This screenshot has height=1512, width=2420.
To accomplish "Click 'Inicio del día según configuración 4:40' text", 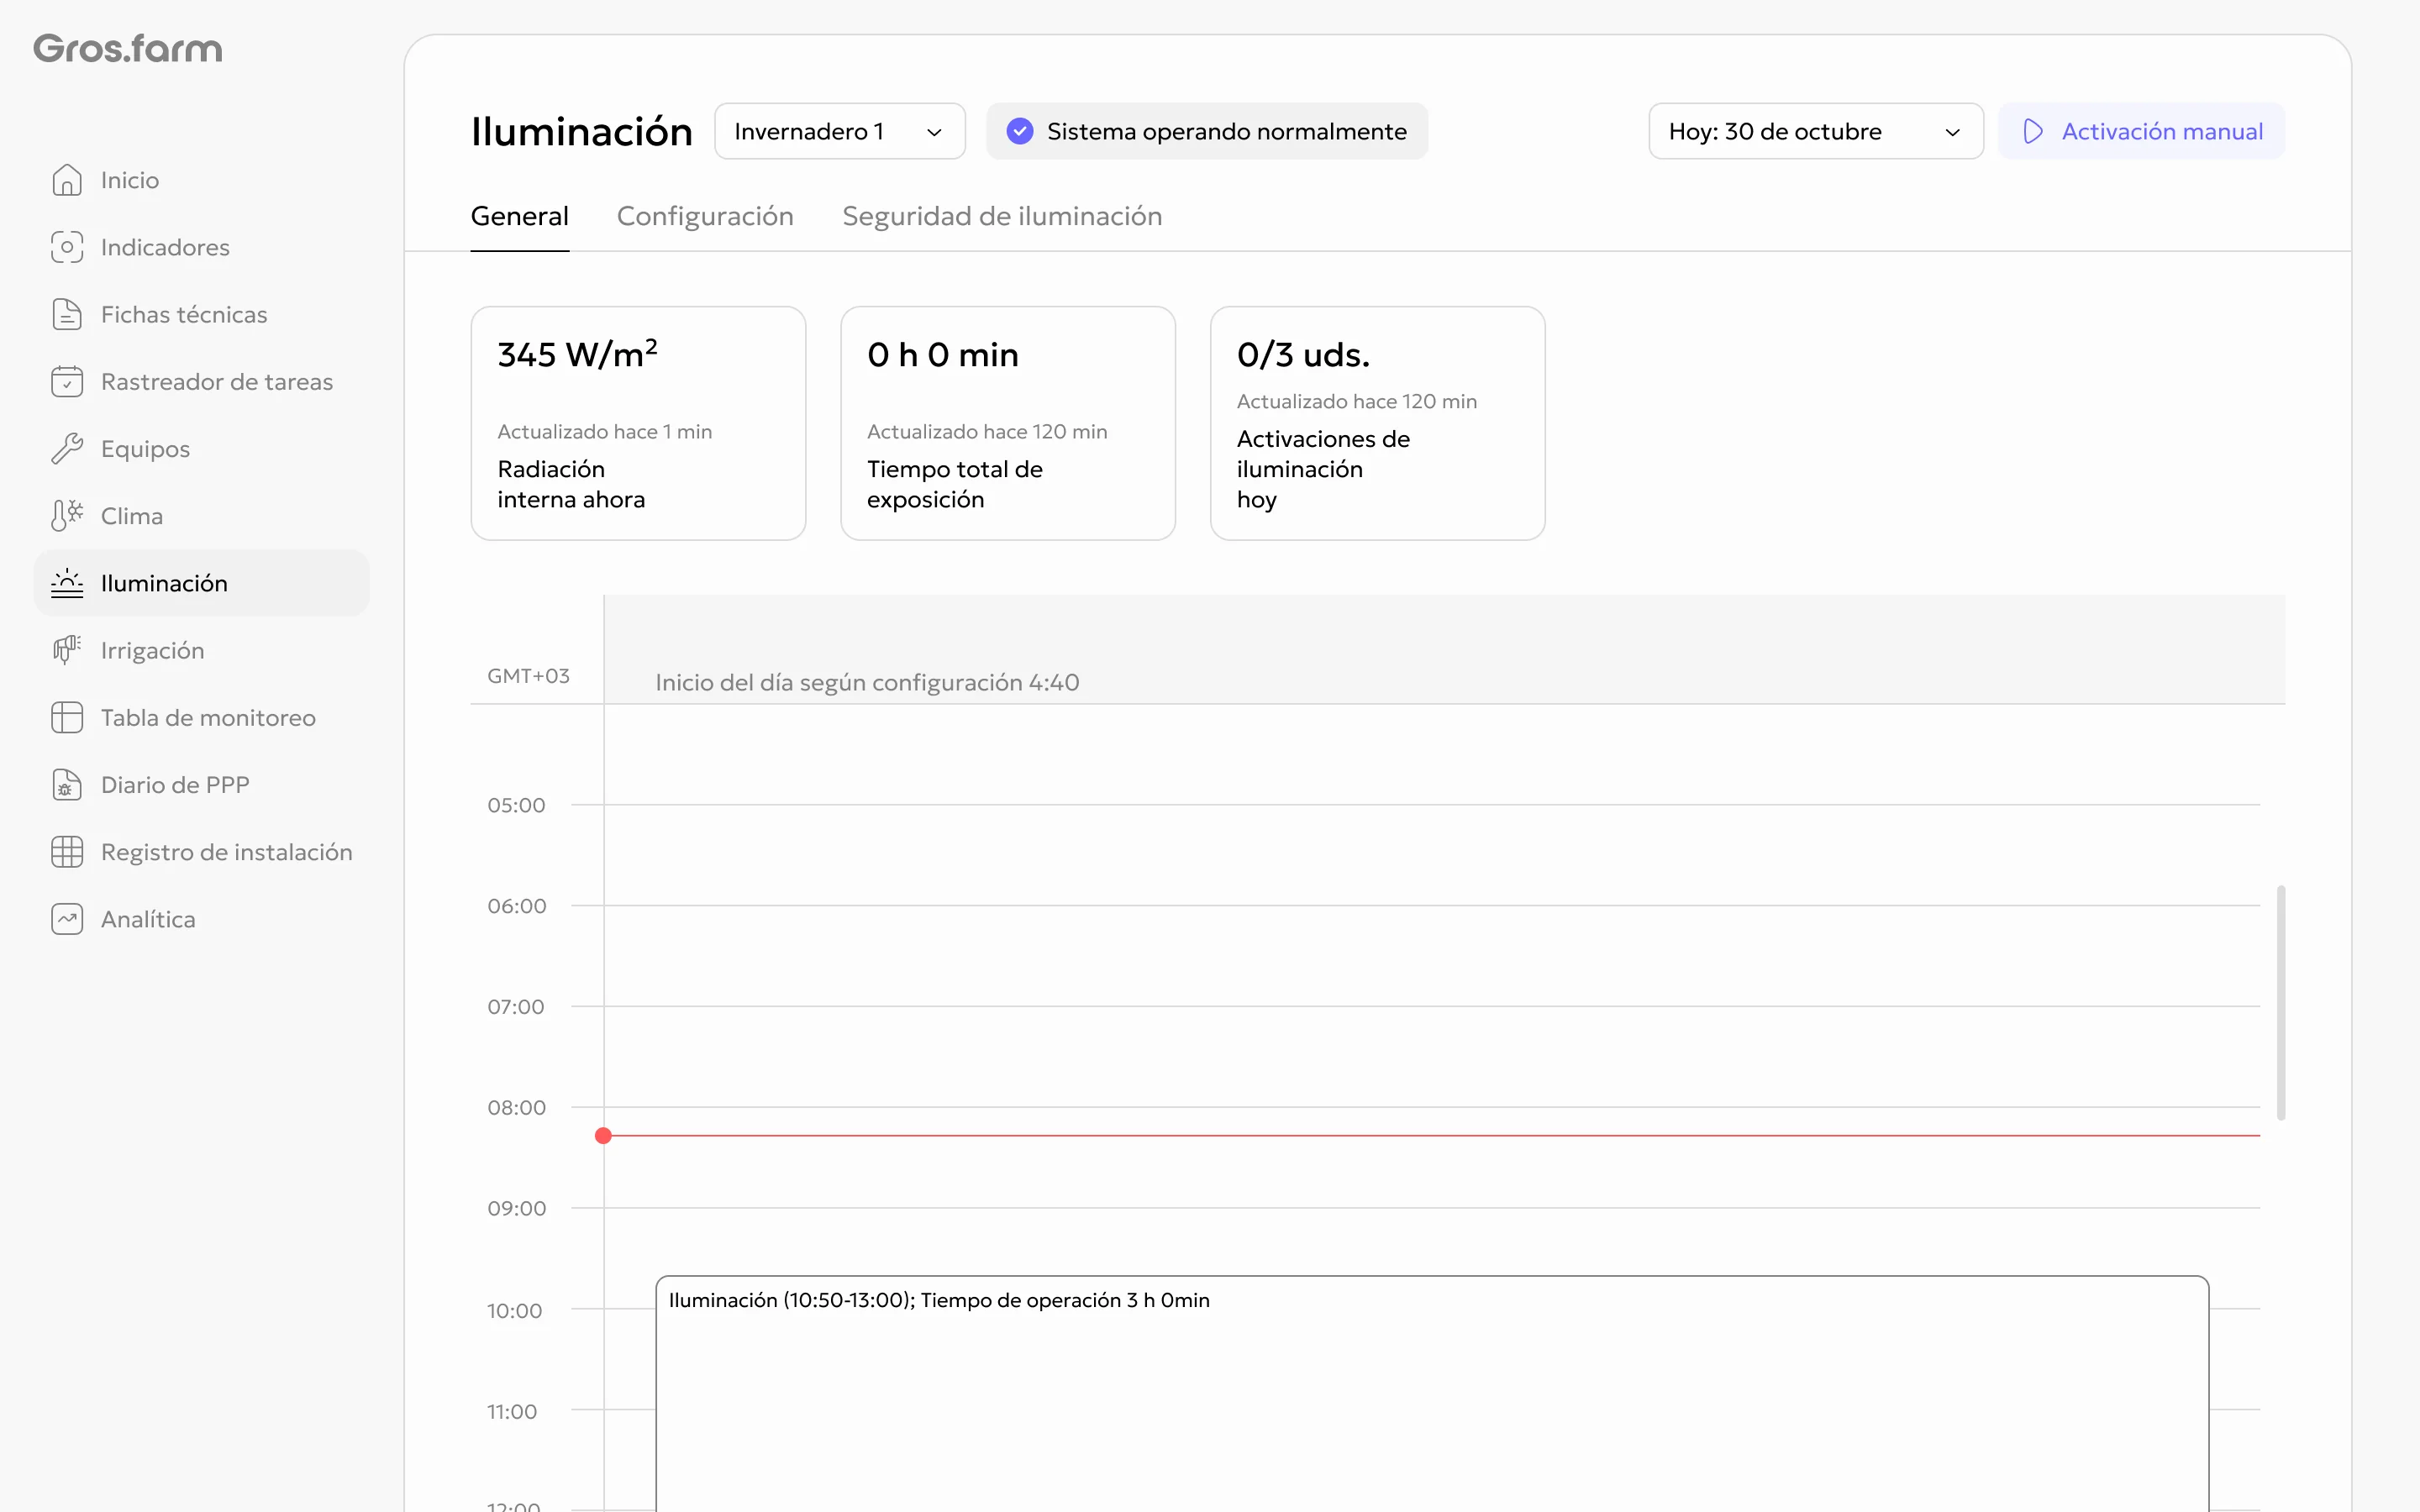I will [867, 682].
